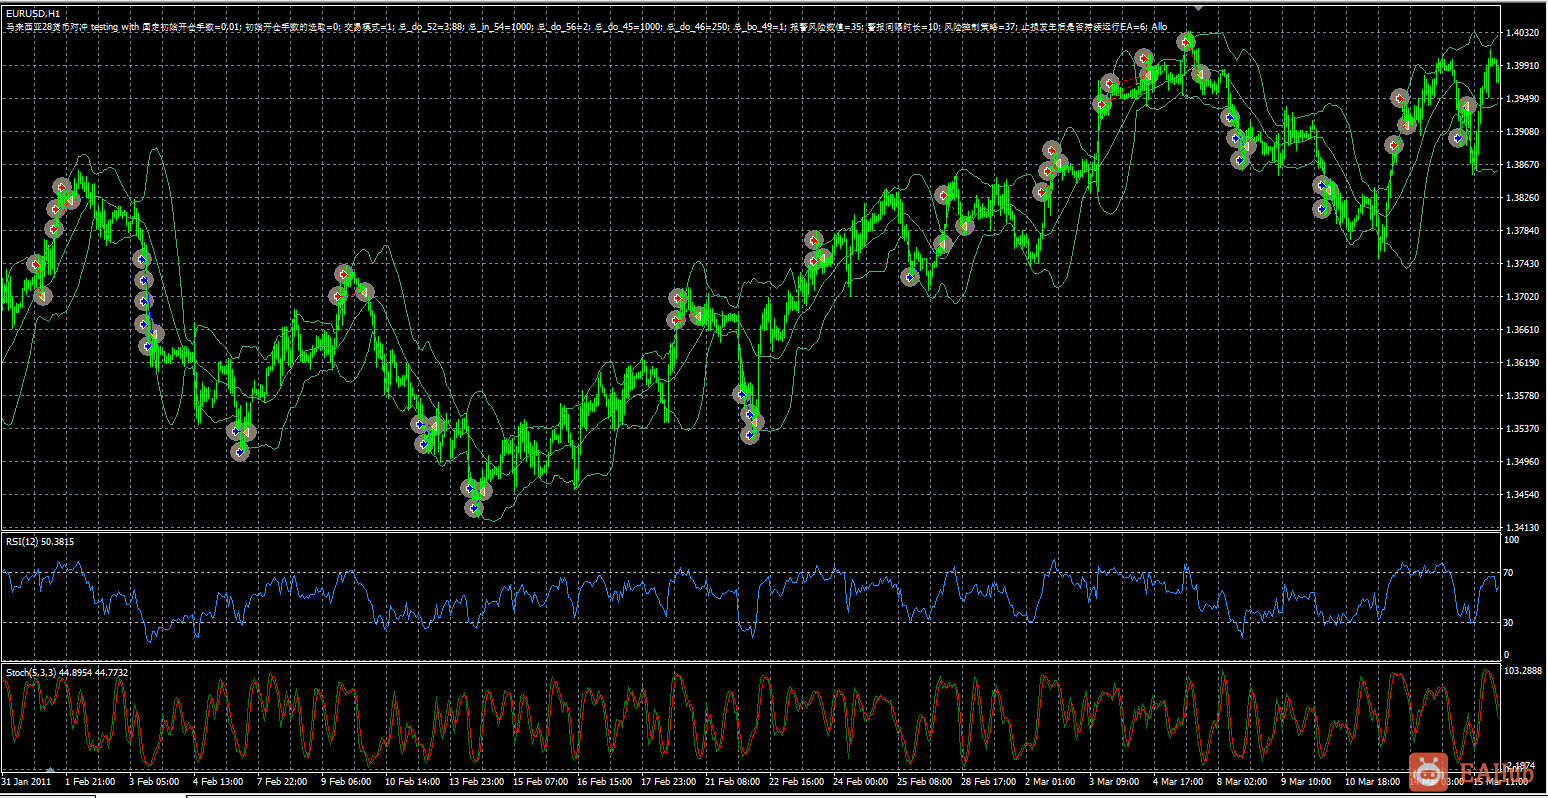Click the 22 Feb 16:00 time label
Screen dimensions: 1548x798
pos(796,781)
